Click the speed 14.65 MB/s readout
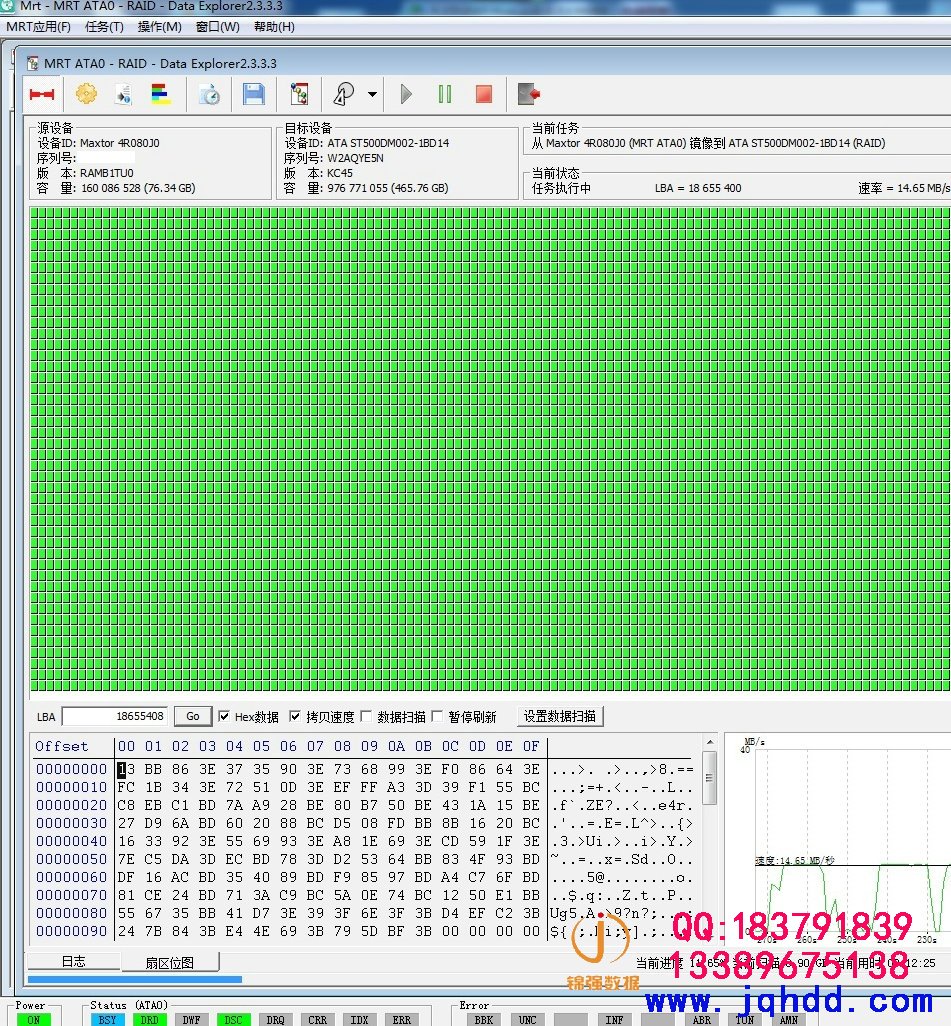The image size is (951, 1026). click(904, 188)
